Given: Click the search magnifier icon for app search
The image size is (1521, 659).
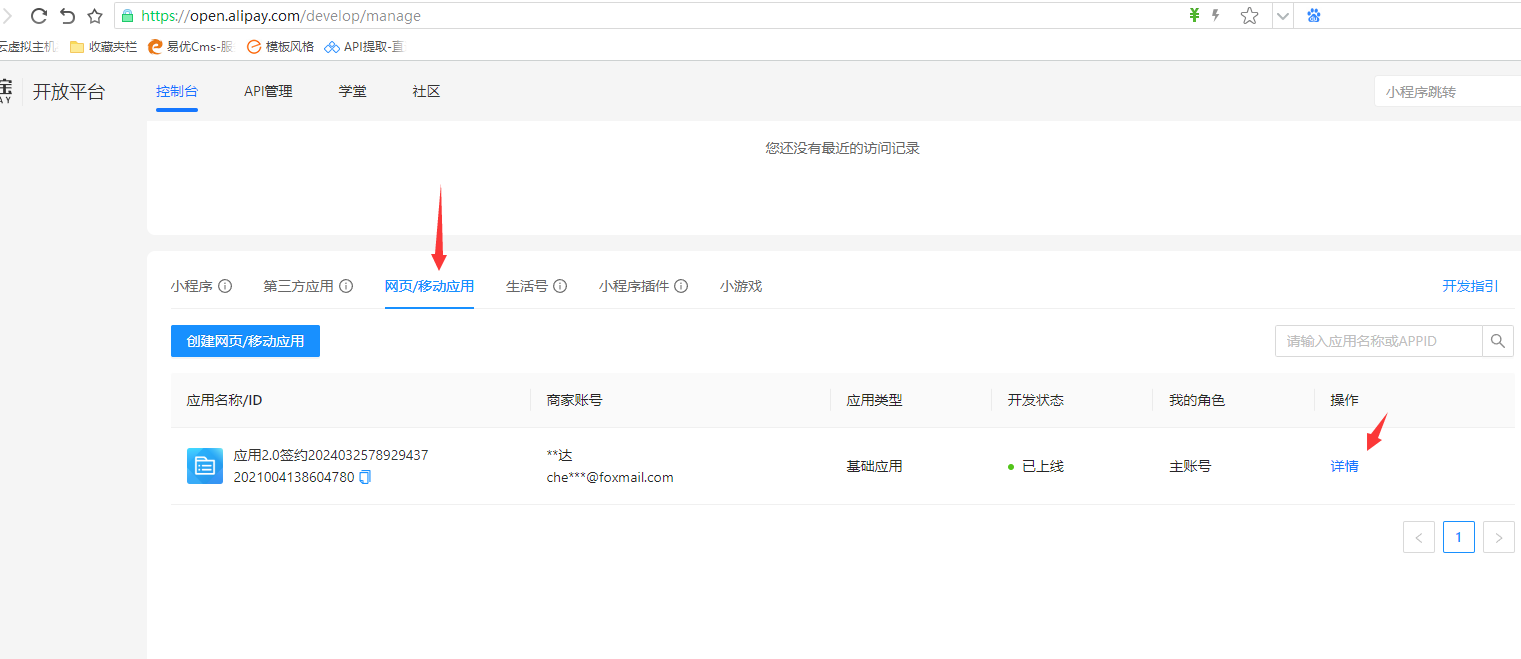Looking at the screenshot, I should (1497, 341).
